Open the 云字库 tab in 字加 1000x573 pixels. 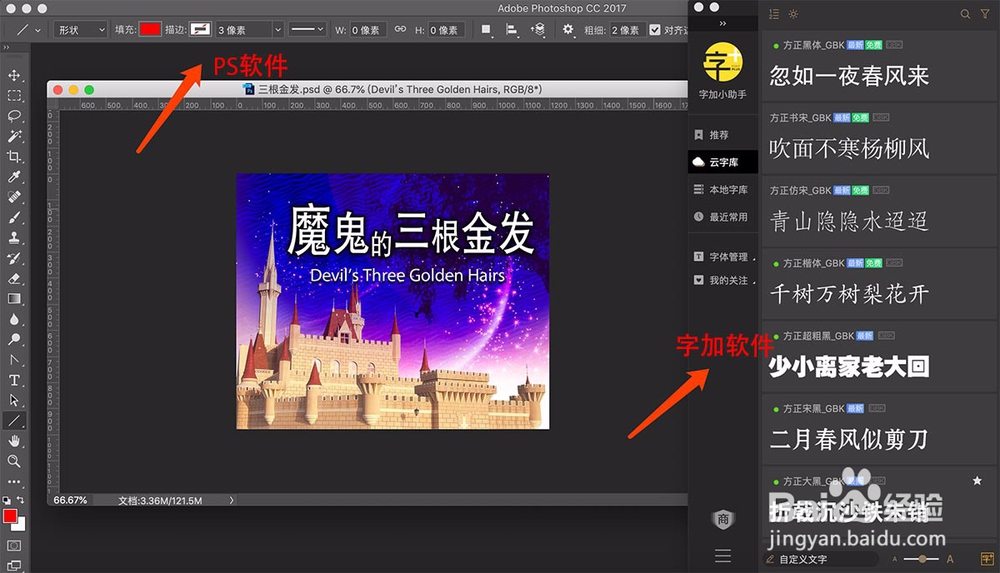(723, 162)
